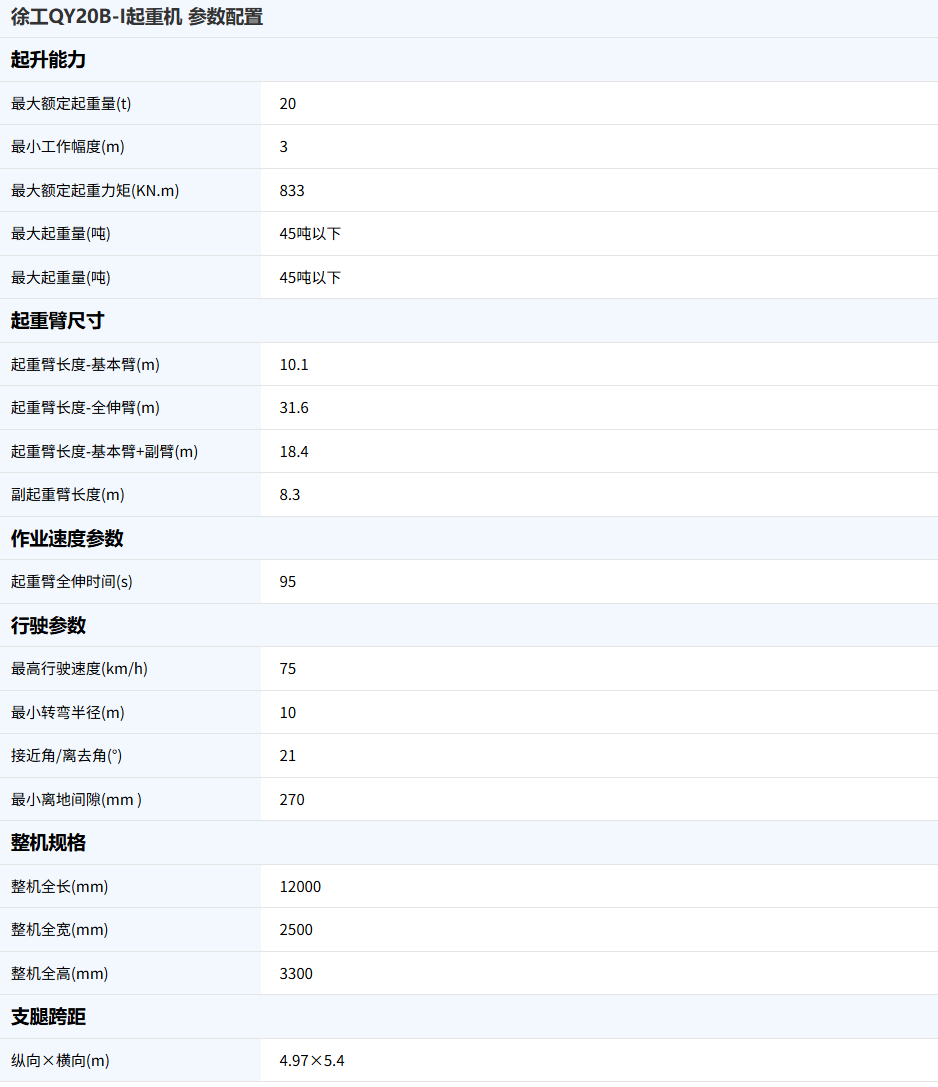
Task: Click the 最小转弯半径(m) label
Action: [68, 713]
